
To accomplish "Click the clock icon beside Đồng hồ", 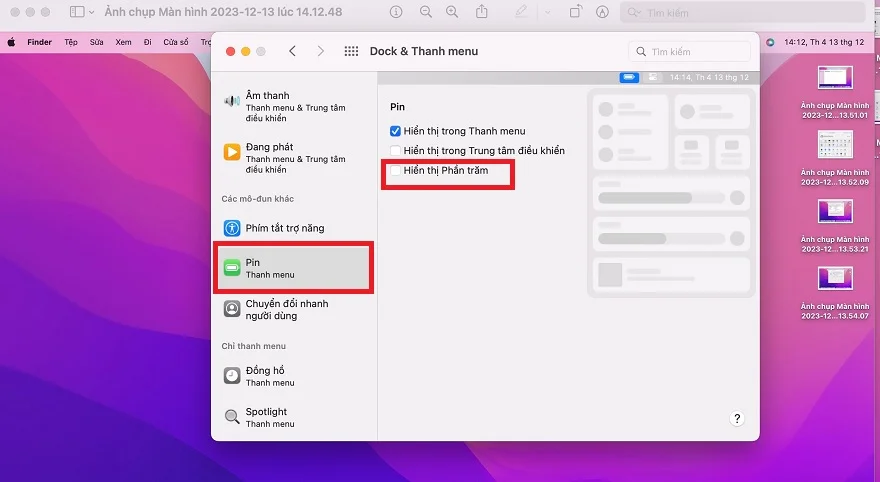I will [232, 375].
